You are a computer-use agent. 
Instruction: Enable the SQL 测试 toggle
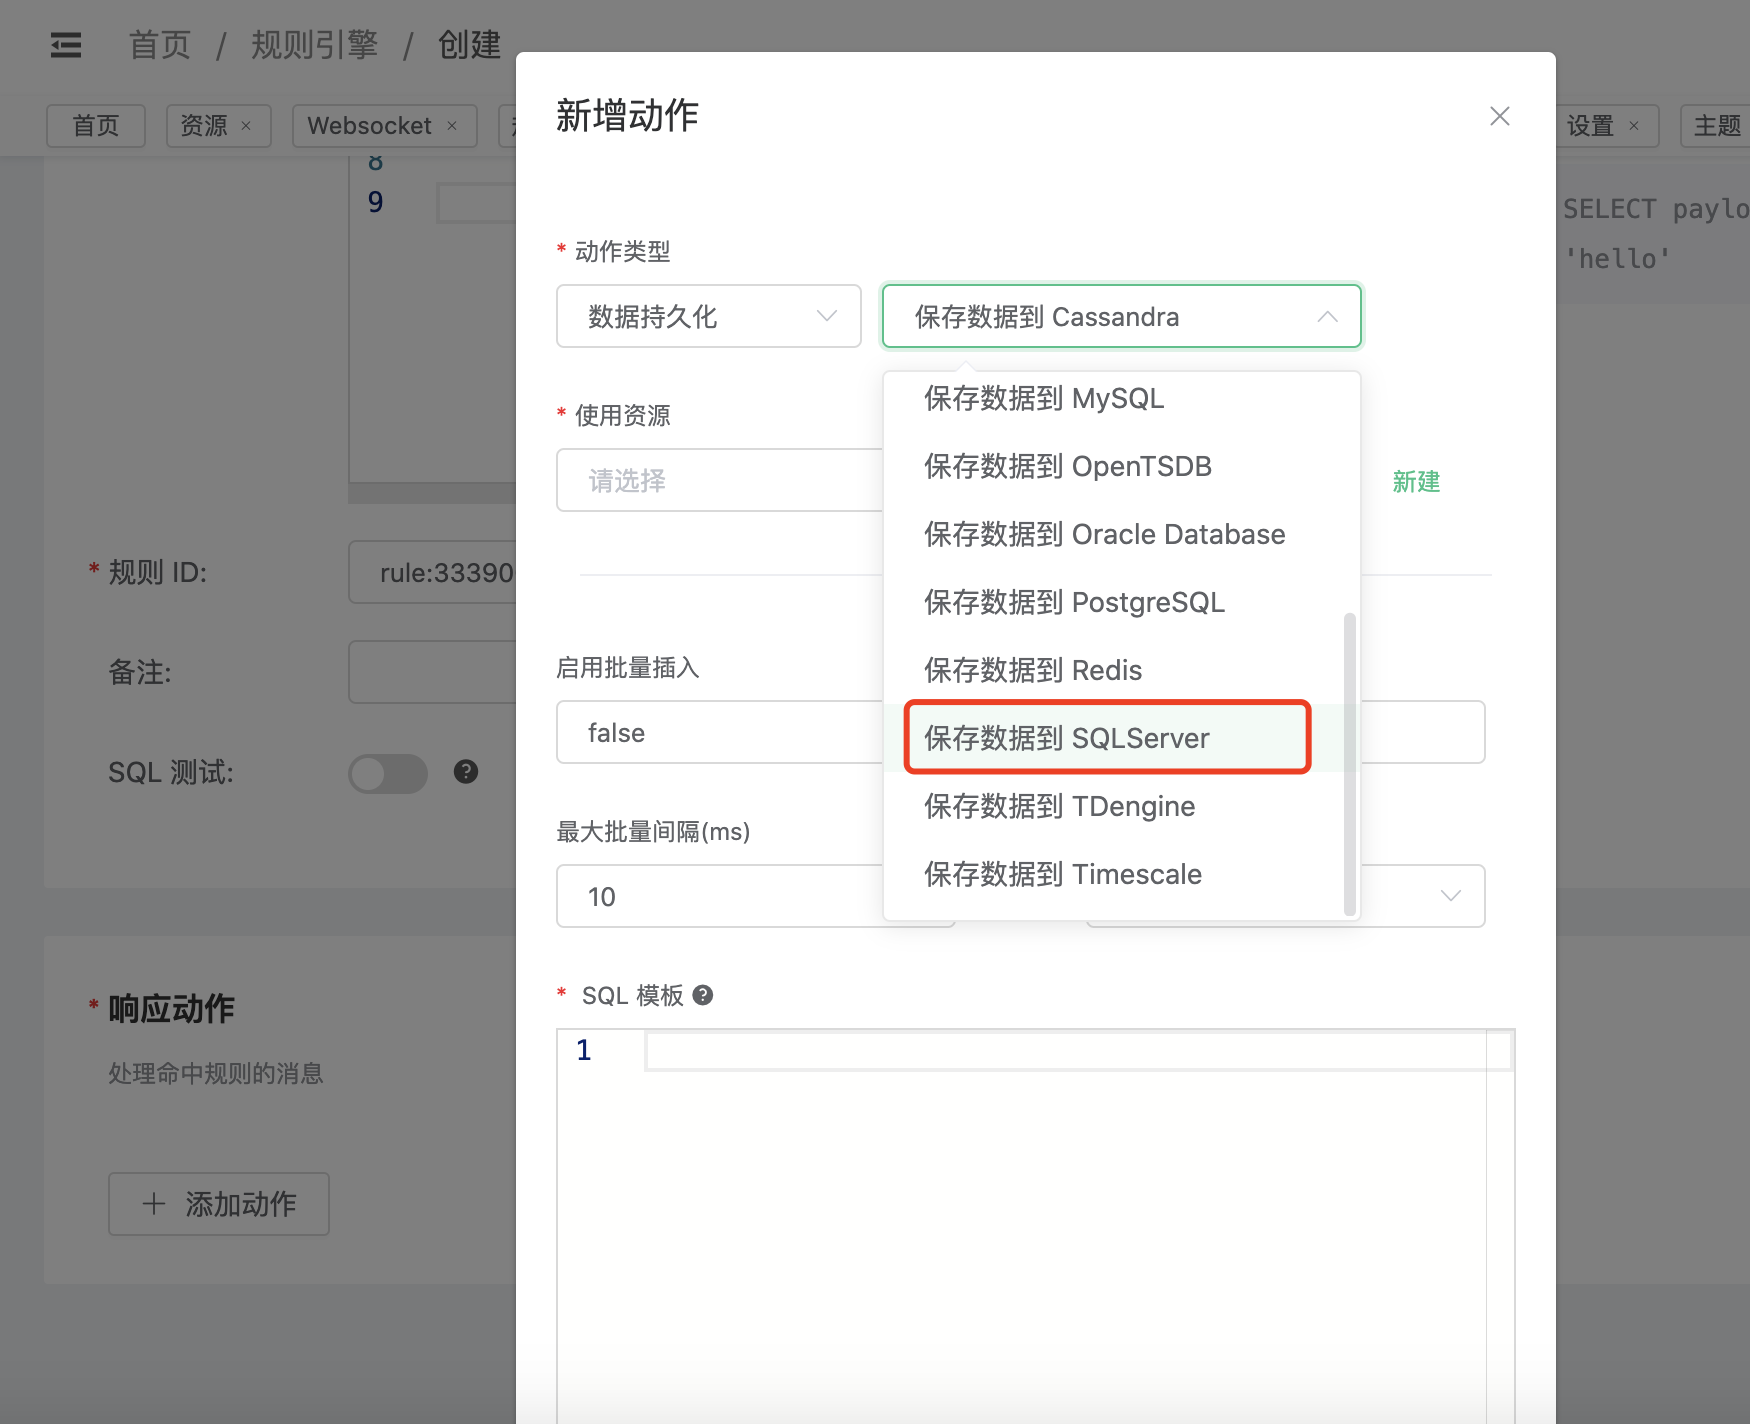388,773
